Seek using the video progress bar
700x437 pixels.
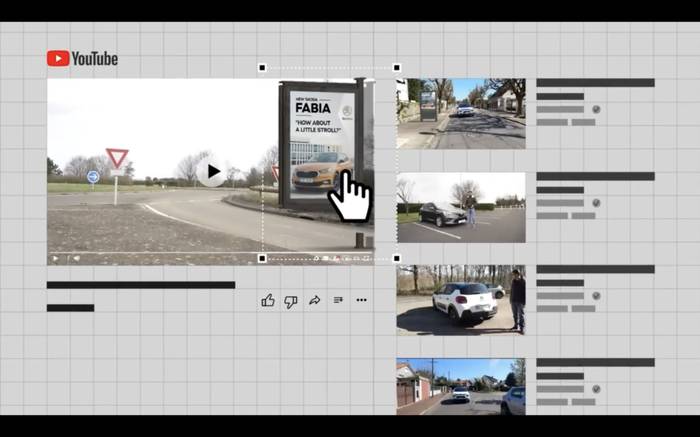click(211, 253)
